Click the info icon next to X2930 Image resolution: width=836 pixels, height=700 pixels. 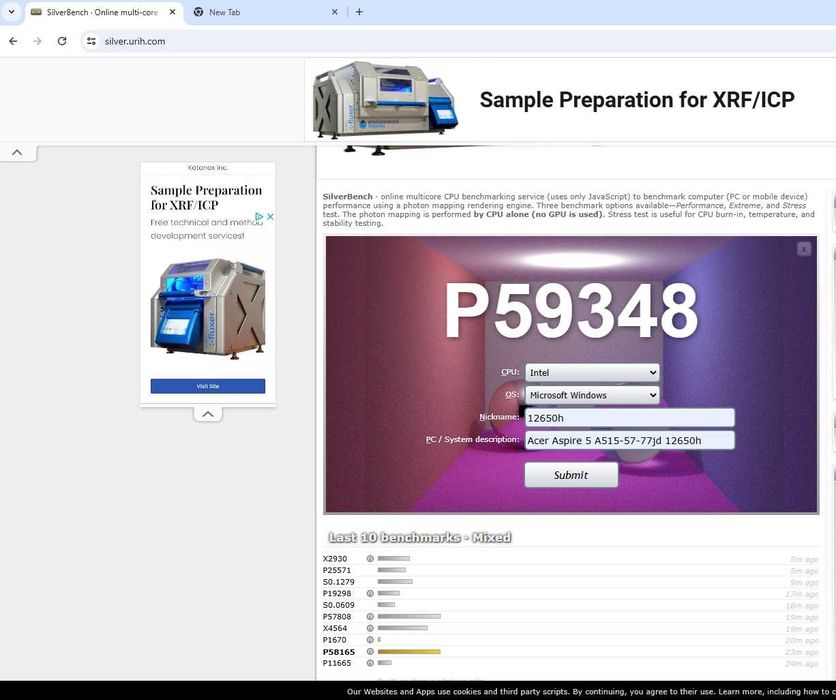(x=370, y=559)
